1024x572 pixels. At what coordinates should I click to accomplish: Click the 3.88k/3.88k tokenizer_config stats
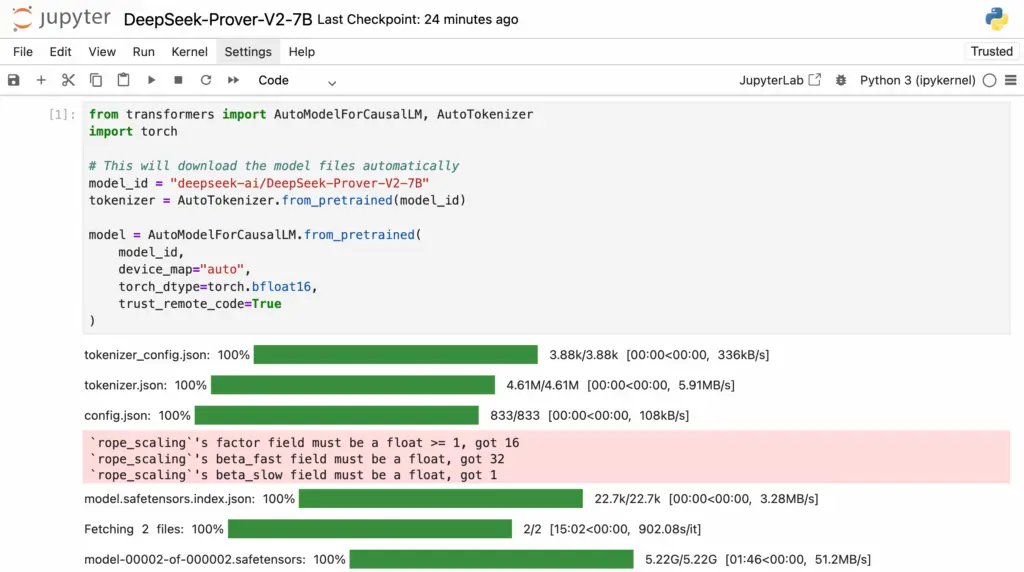[659, 355]
